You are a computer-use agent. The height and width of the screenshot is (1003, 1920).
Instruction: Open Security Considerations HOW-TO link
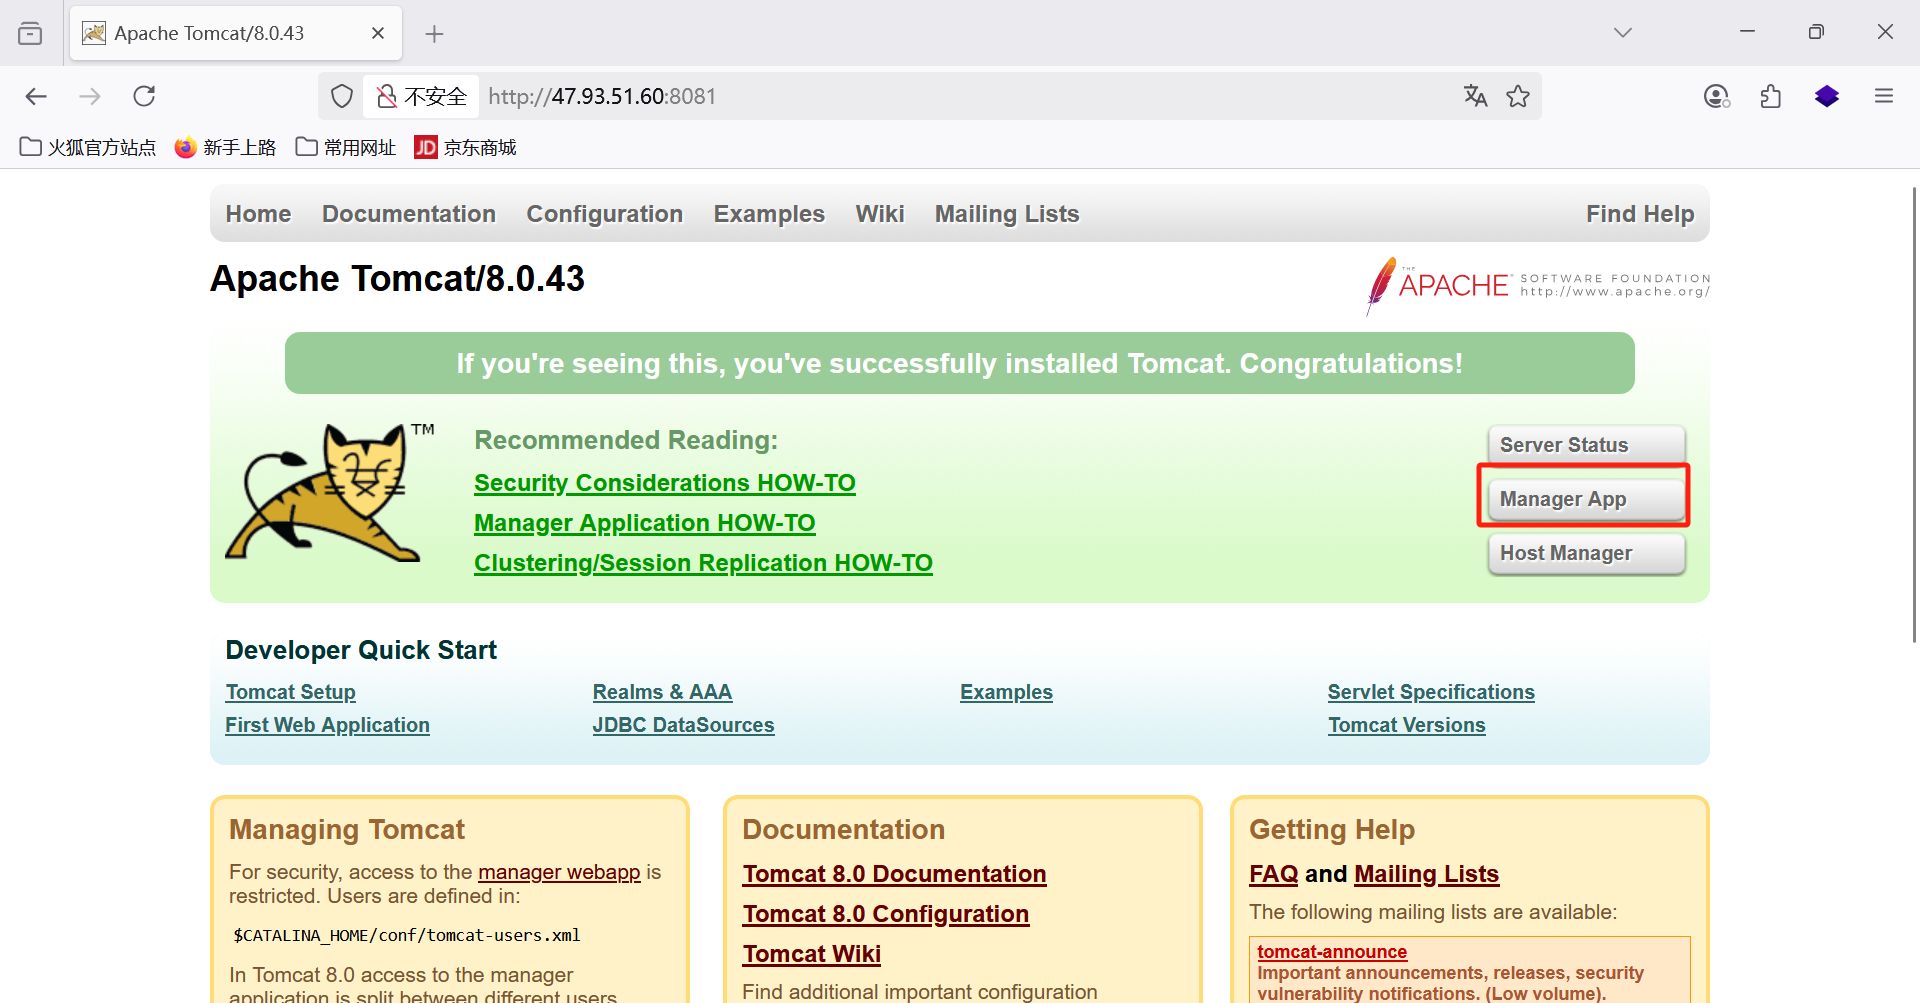tap(665, 483)
